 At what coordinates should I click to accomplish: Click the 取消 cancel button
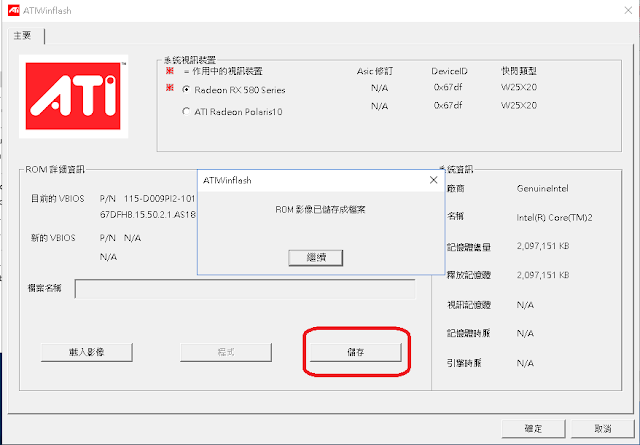[x=602, y=428]
